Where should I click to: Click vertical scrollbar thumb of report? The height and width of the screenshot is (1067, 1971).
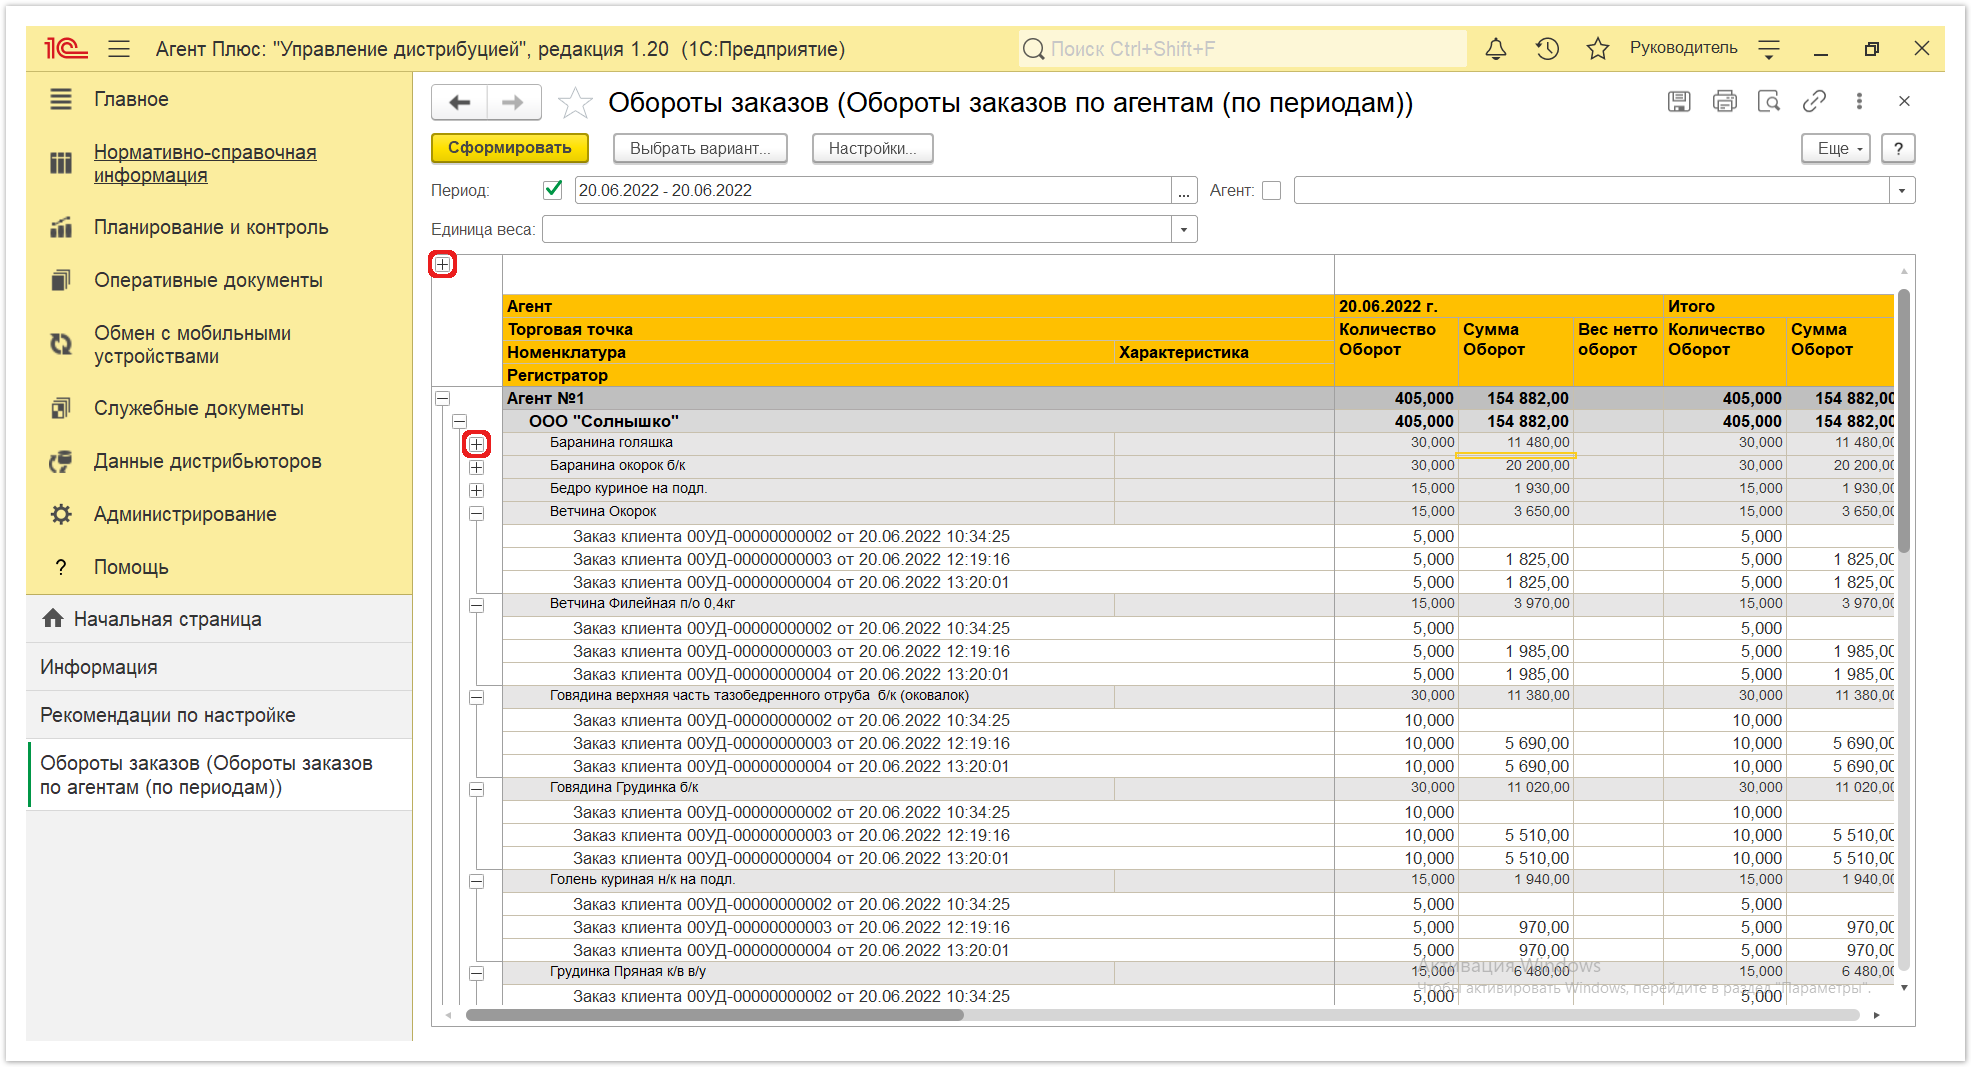click(1904, 420)
